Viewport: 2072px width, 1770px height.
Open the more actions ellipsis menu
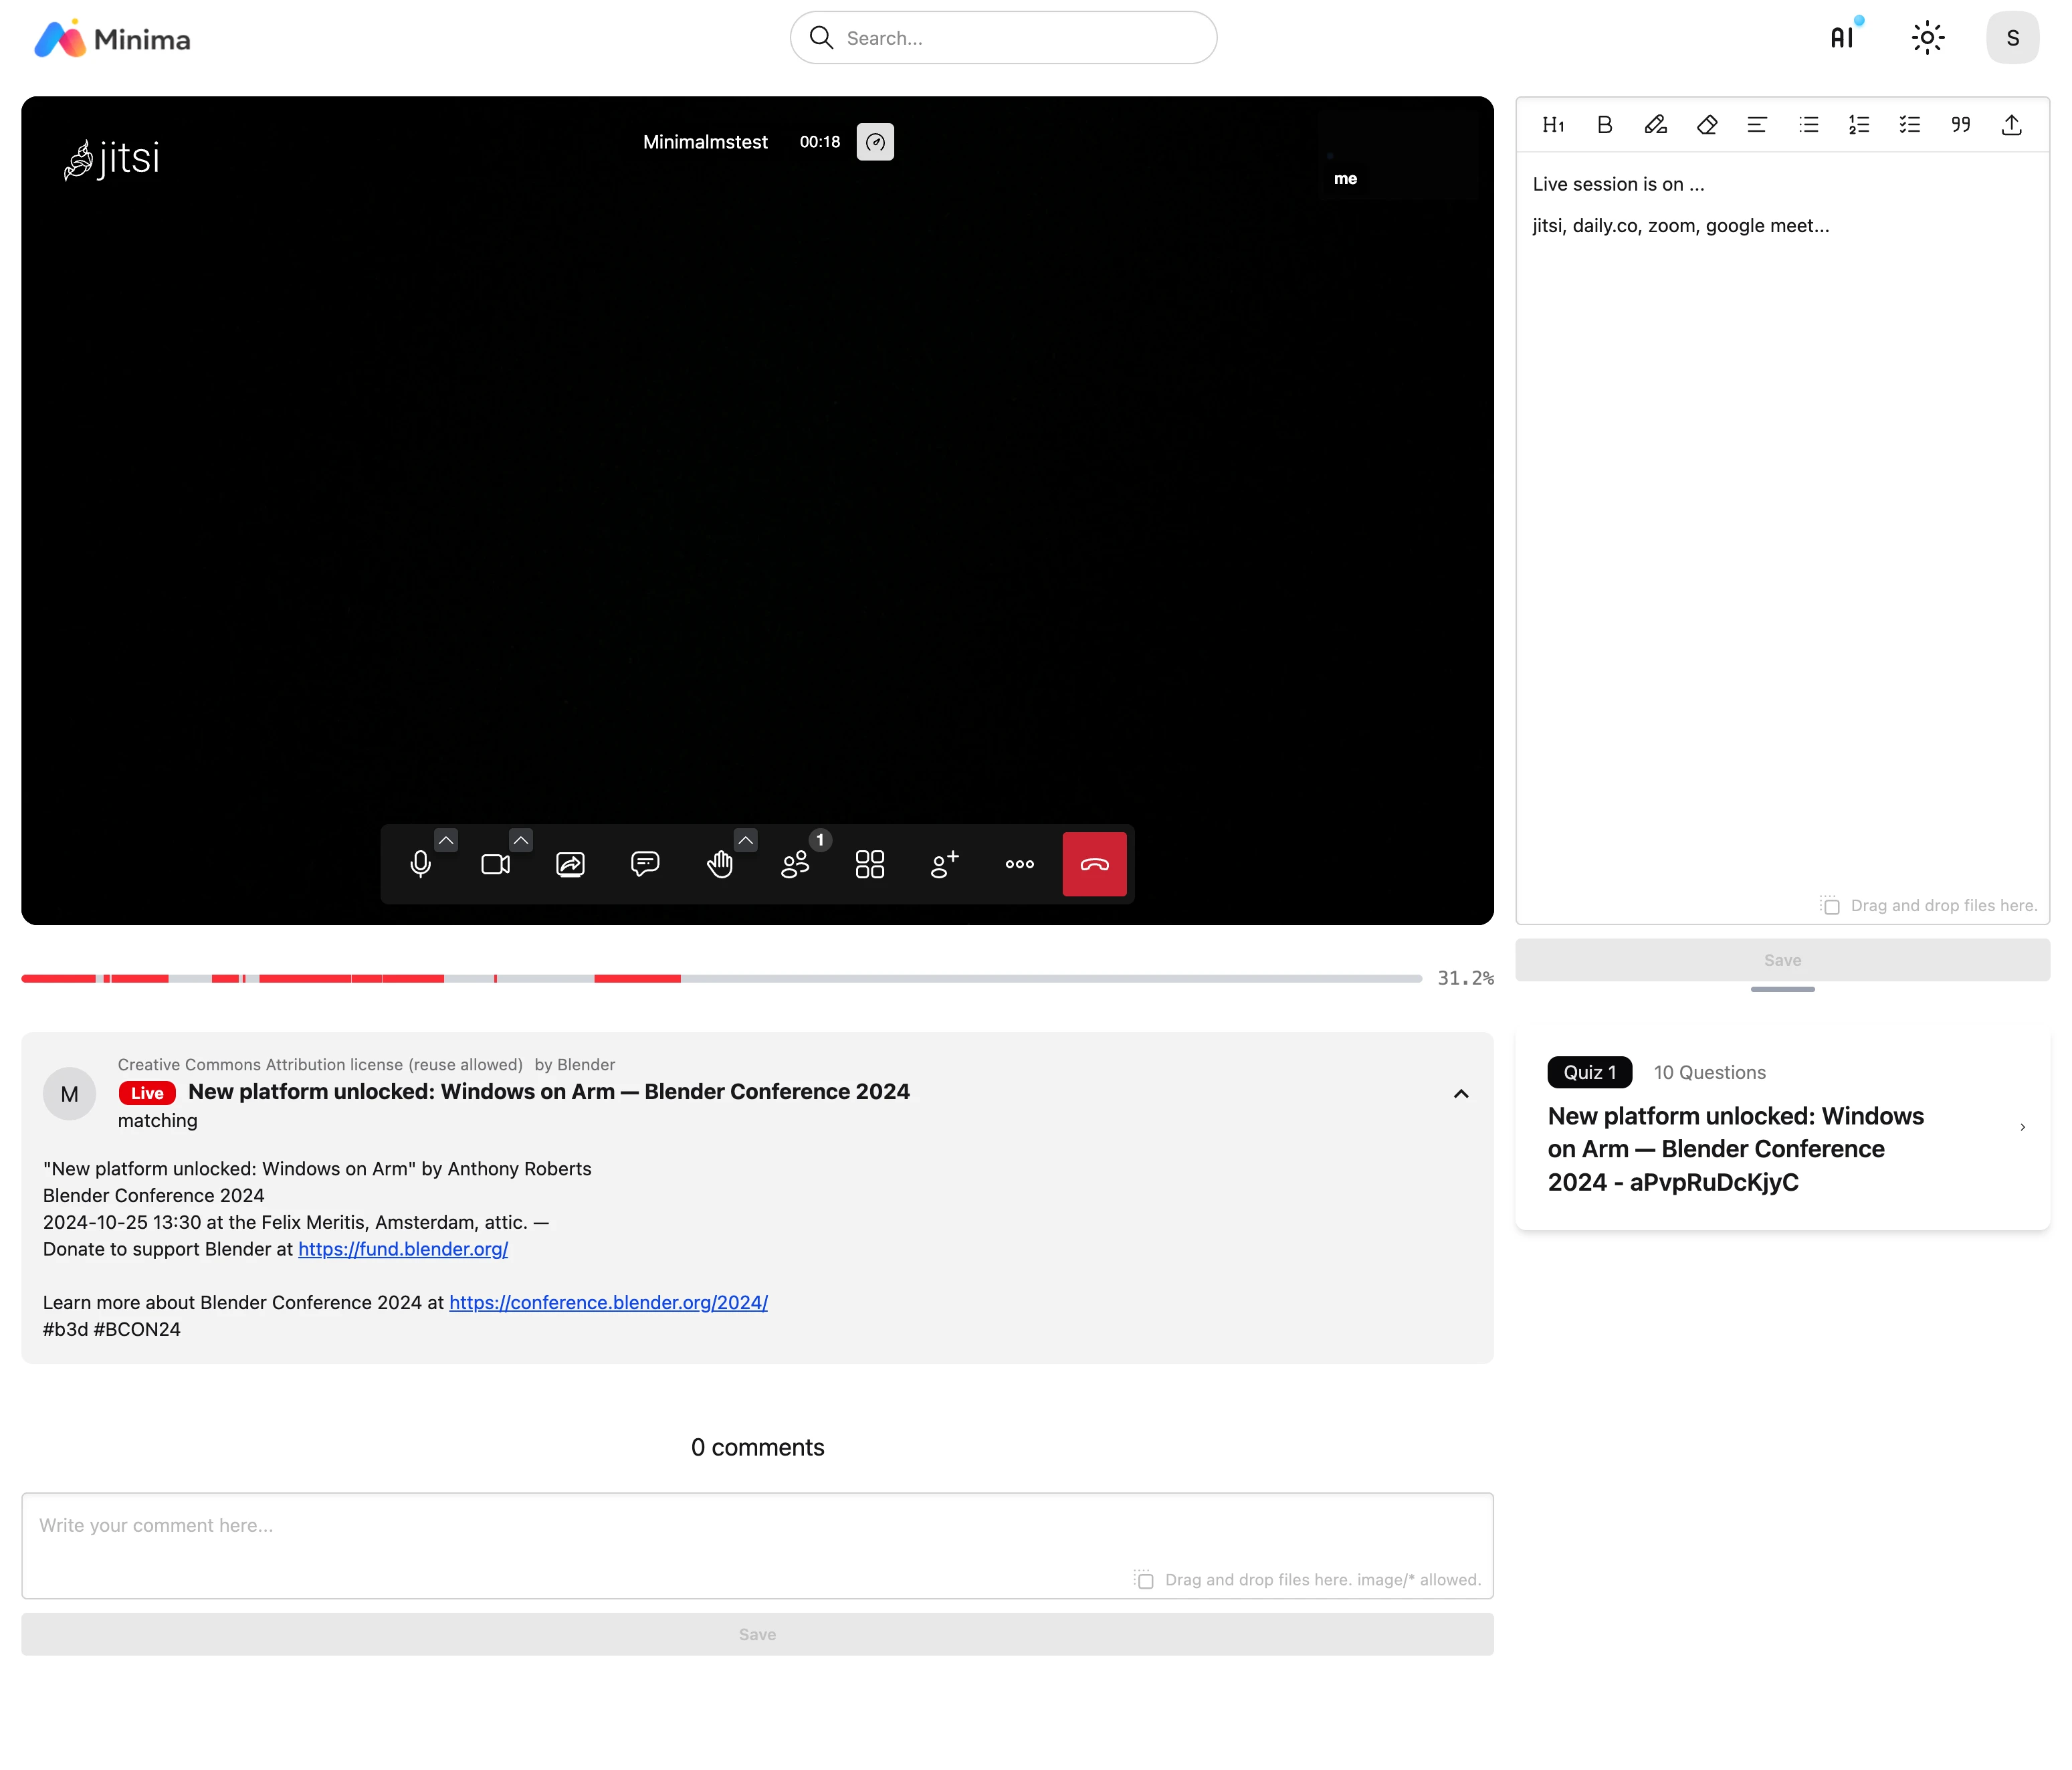coord(1019,864)
